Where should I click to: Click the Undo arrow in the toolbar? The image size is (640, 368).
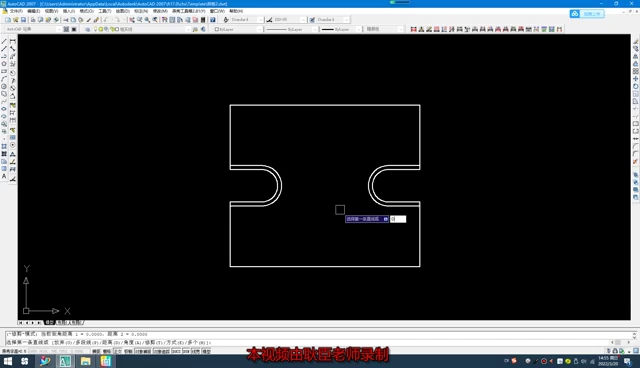106,20
